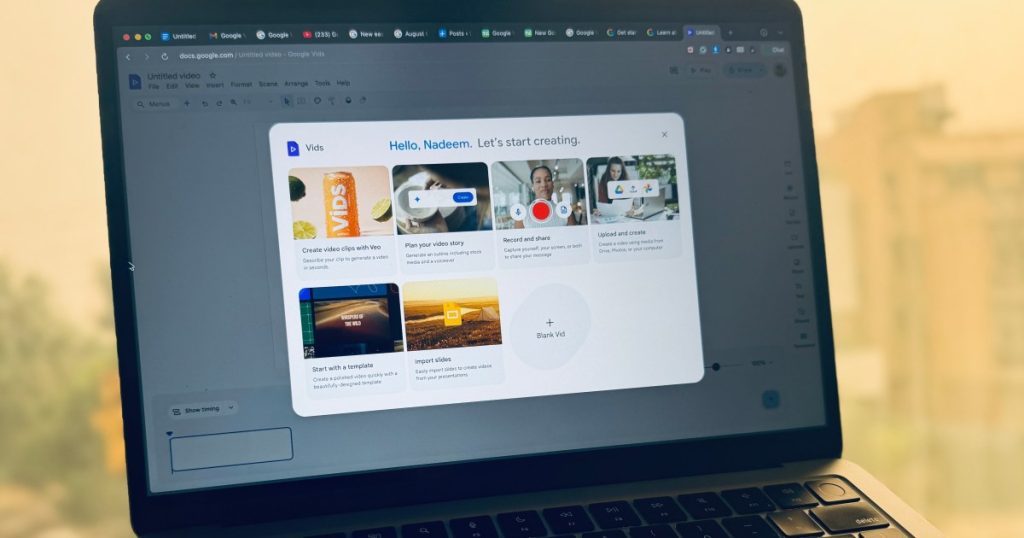Click the microphone icon on Record card

pyautogui.click(x=517, y=211)
